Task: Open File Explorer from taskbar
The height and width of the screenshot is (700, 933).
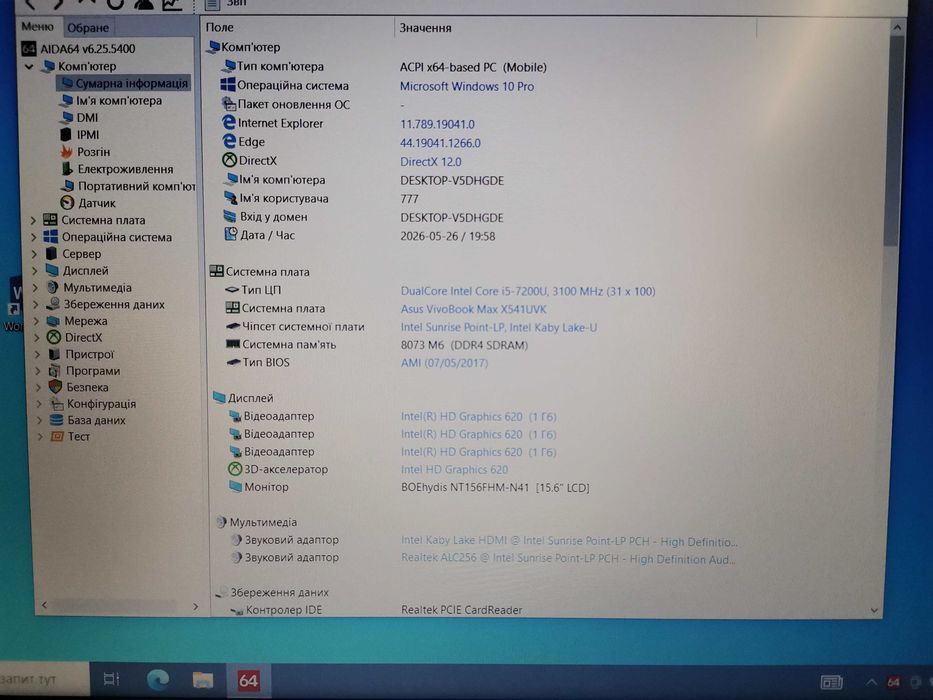Action: click(x=203, y=680)
